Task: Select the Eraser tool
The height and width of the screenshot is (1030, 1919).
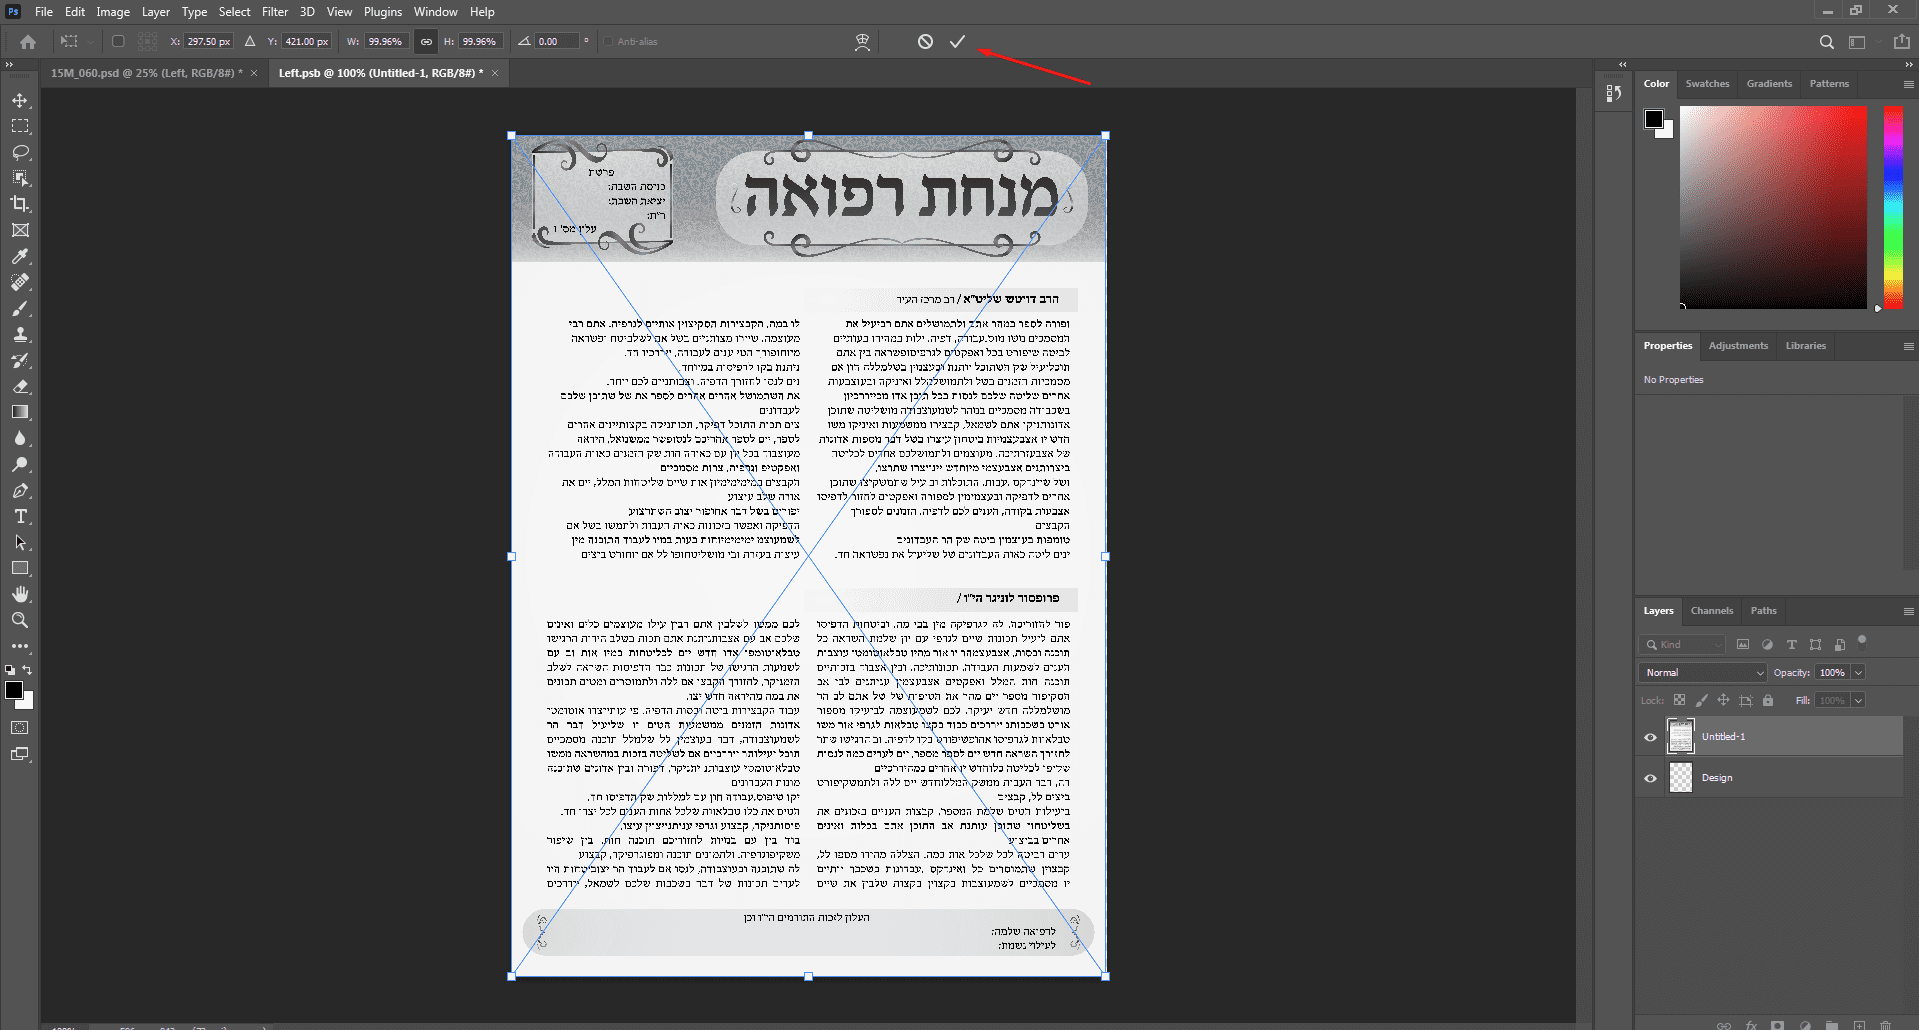Action: (x=20, y=387)
